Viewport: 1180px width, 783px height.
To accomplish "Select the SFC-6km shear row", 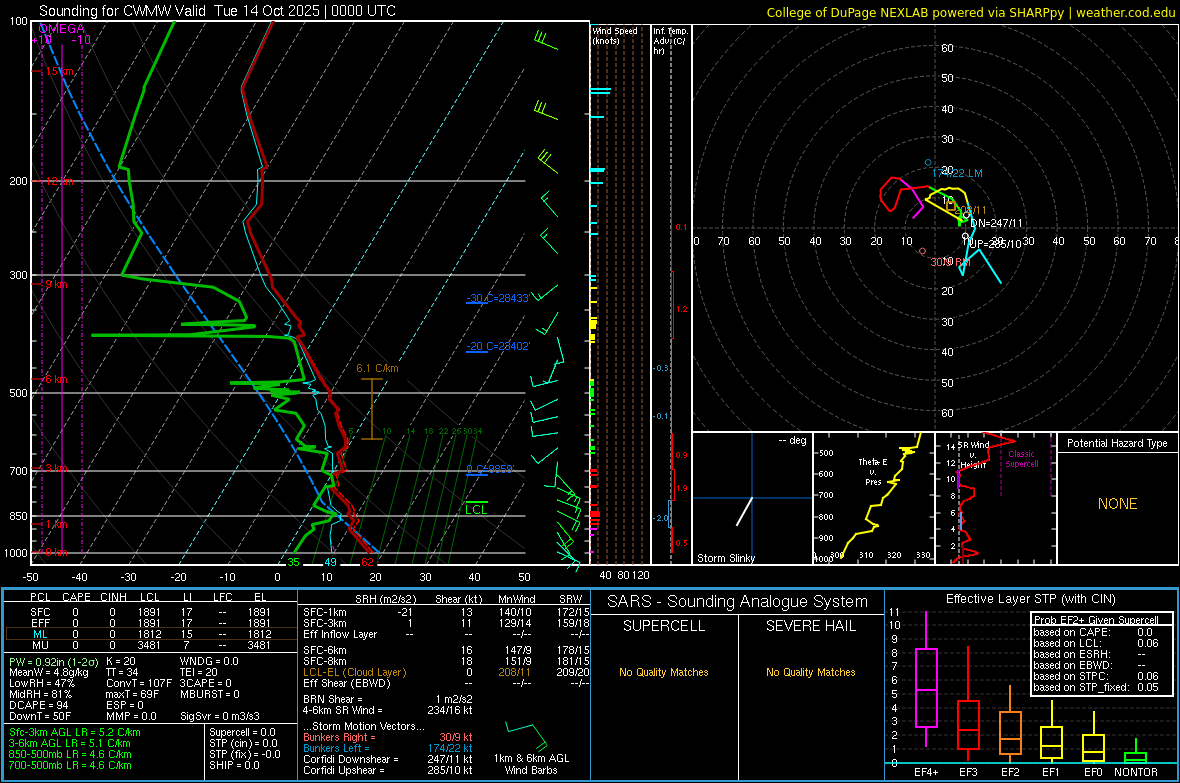I will click(446, 650).
